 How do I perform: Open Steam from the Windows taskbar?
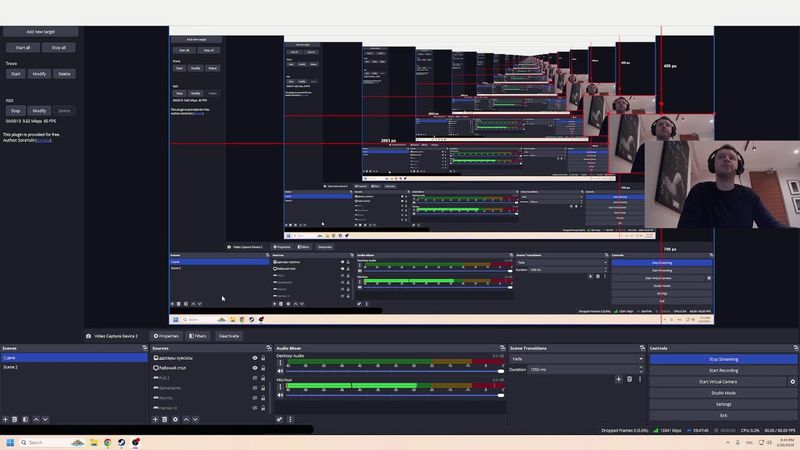coord(122,442)
